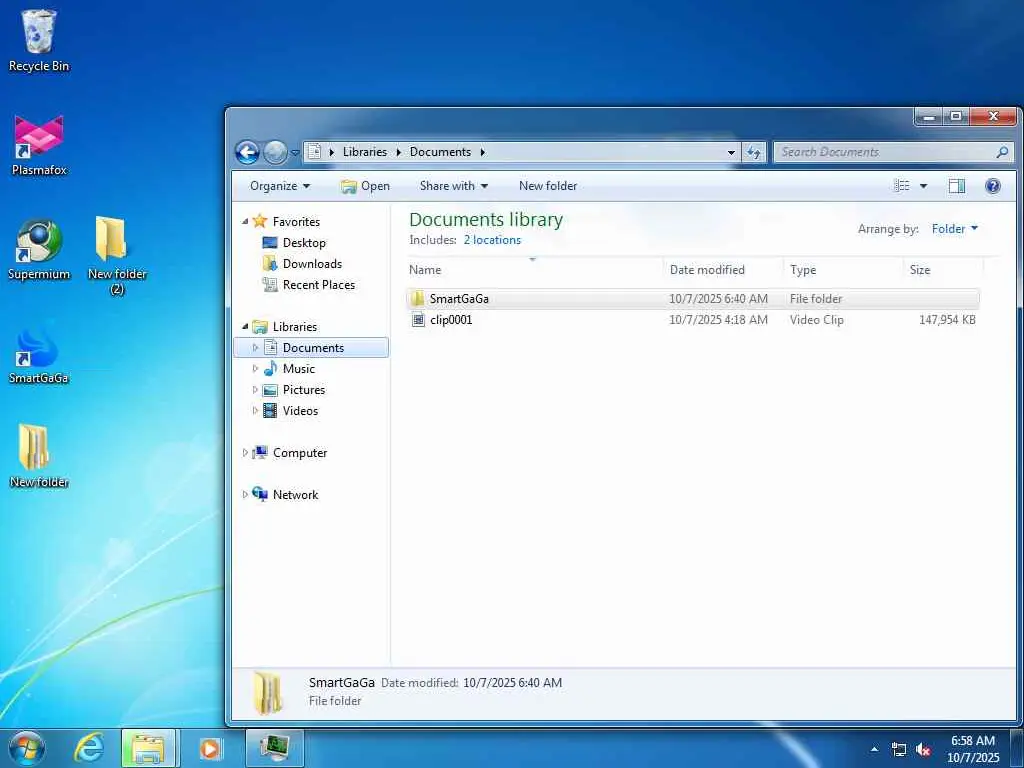Viewport: 1024px width, 768px height.
Task: Click the greyed-out Forward arrow in Explorer
Action: tap(275, 152)
